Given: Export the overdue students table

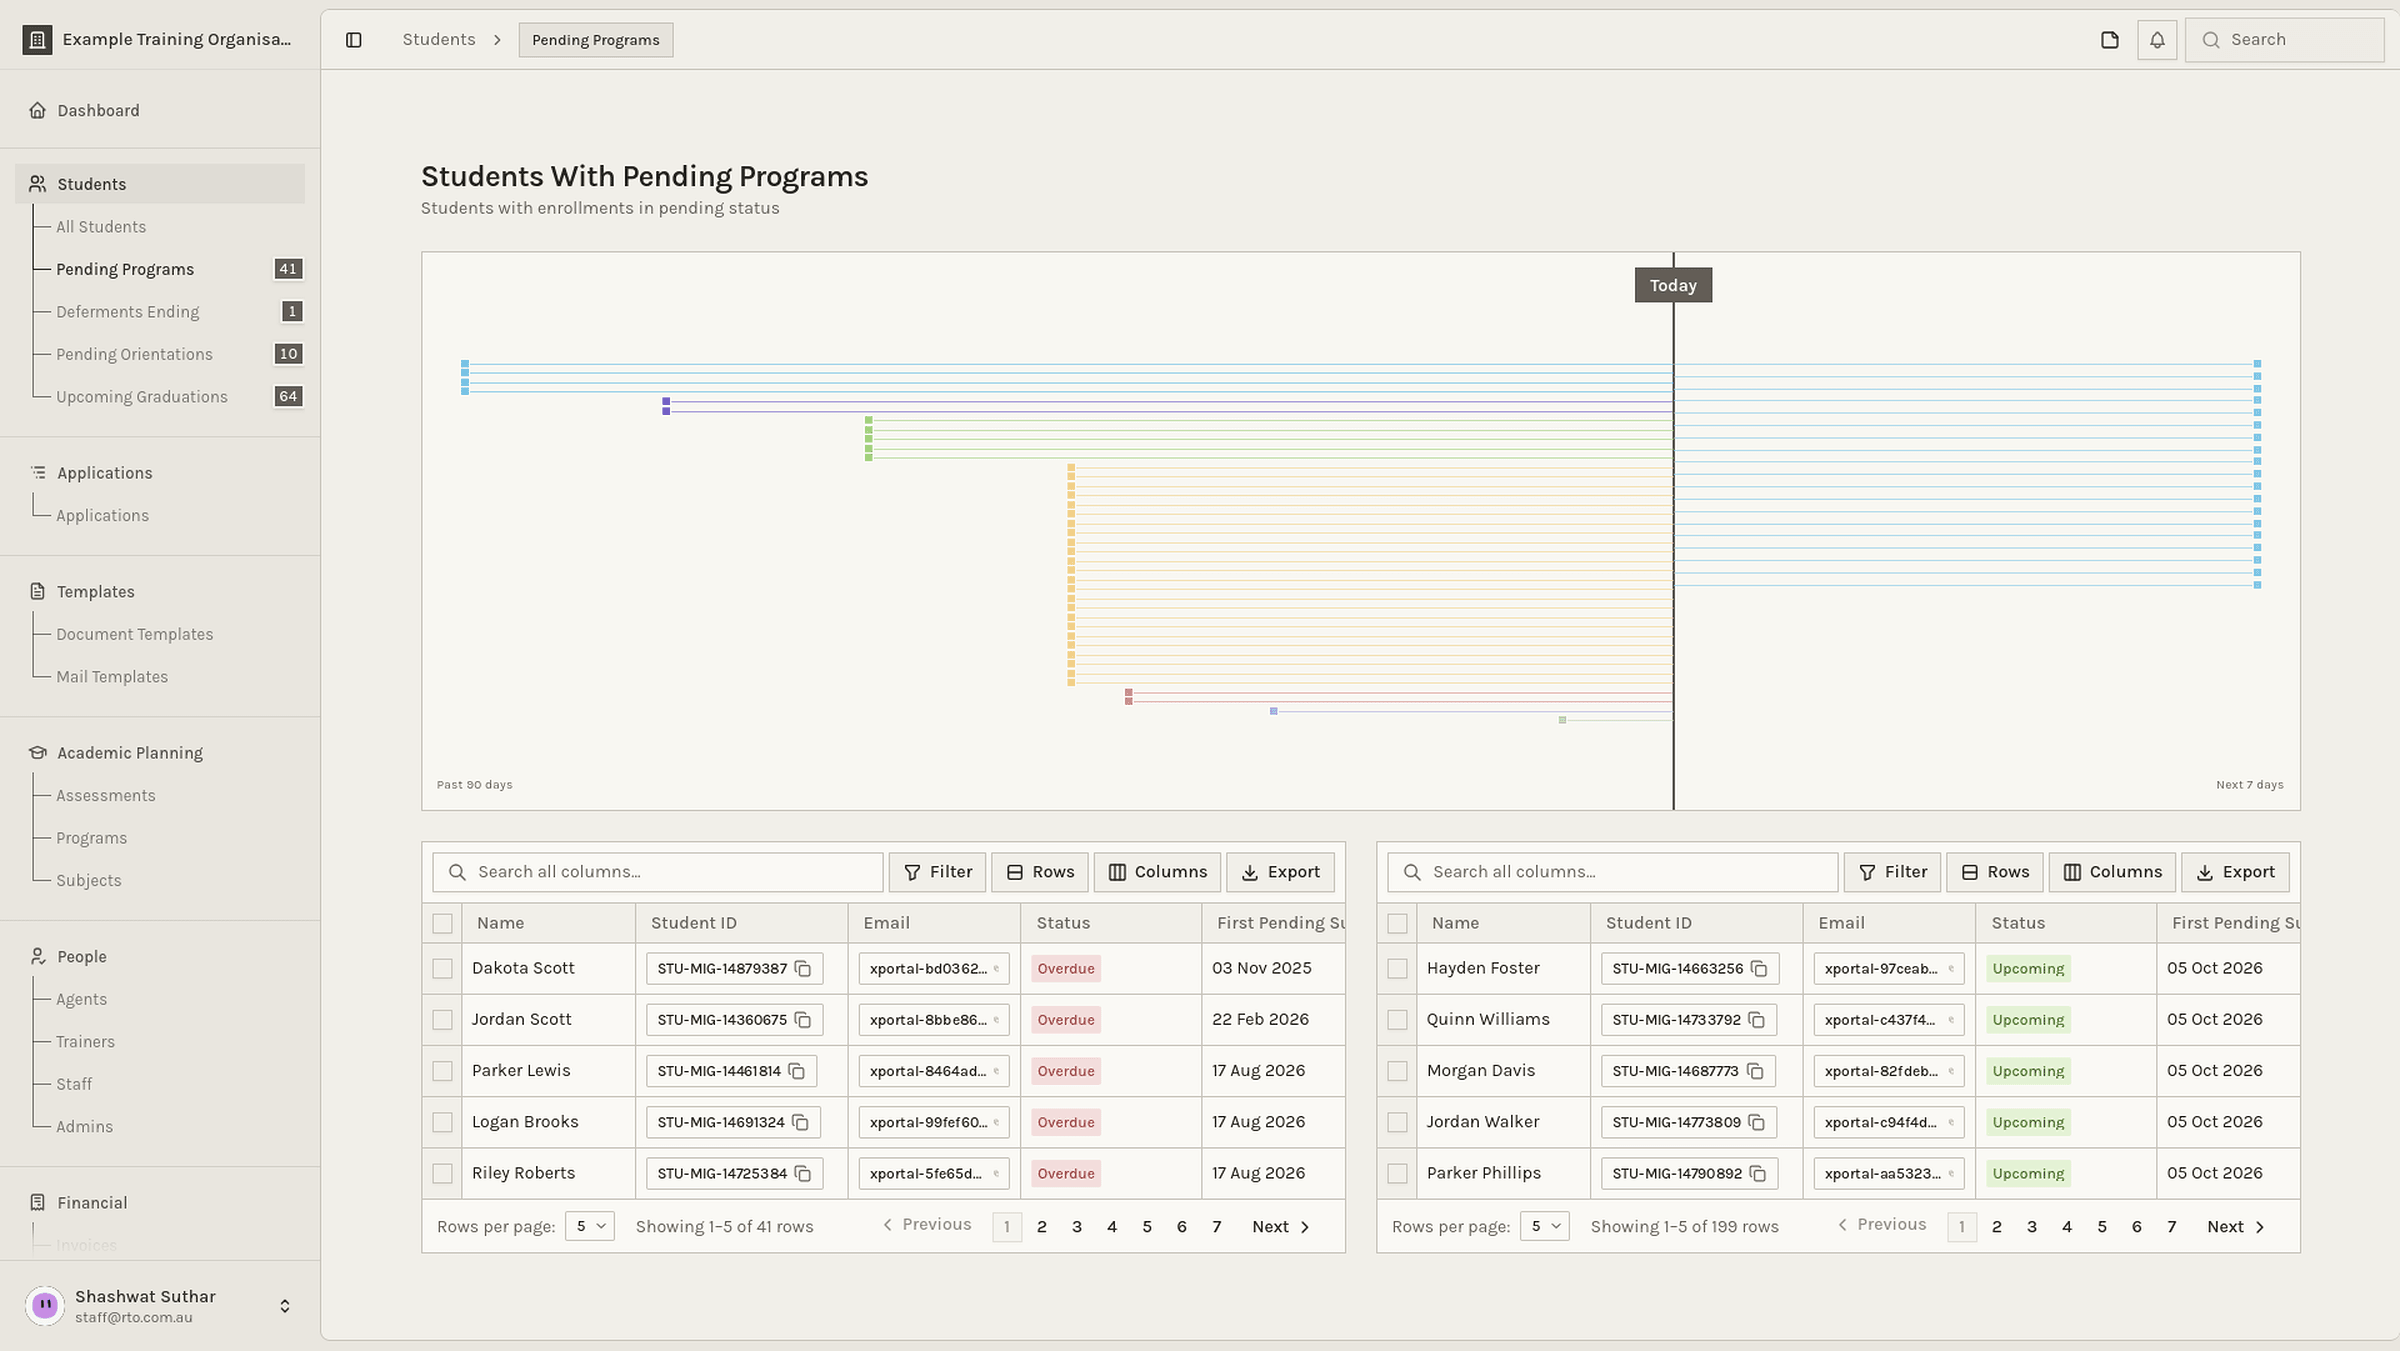Looking at the screenshot, I should click(x=1280, y=872).
